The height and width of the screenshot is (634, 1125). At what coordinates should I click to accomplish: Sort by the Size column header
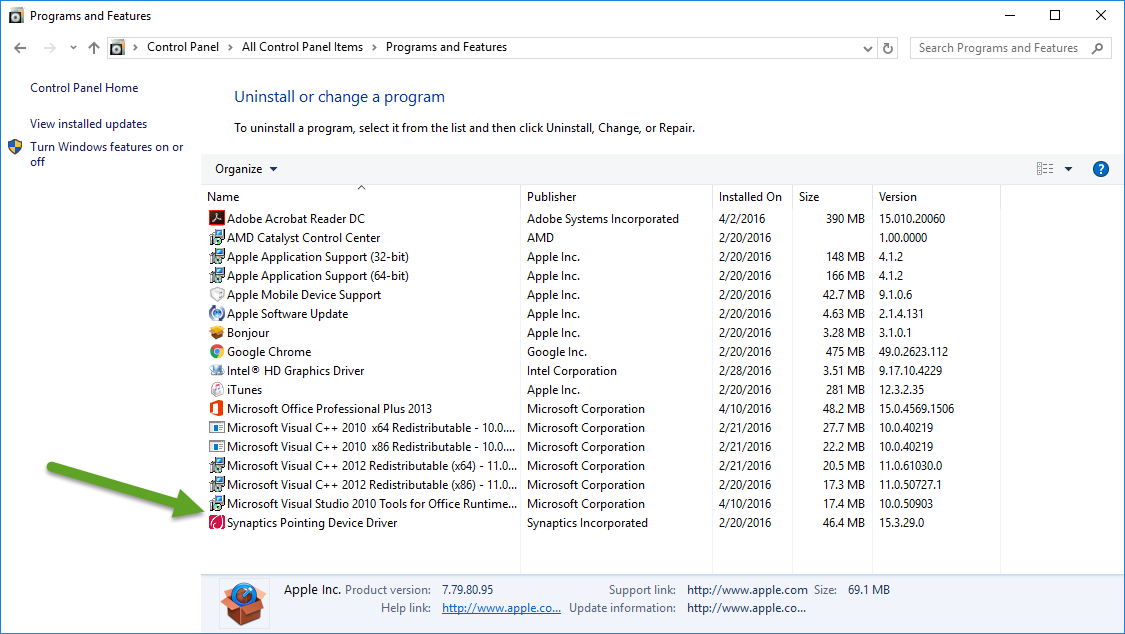click(832, 197)
